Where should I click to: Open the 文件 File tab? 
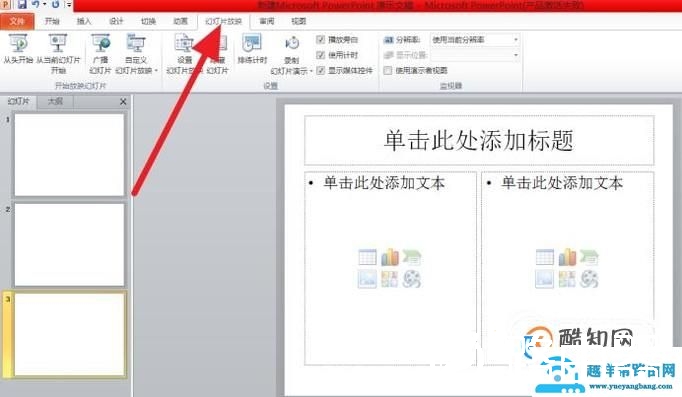17,21
